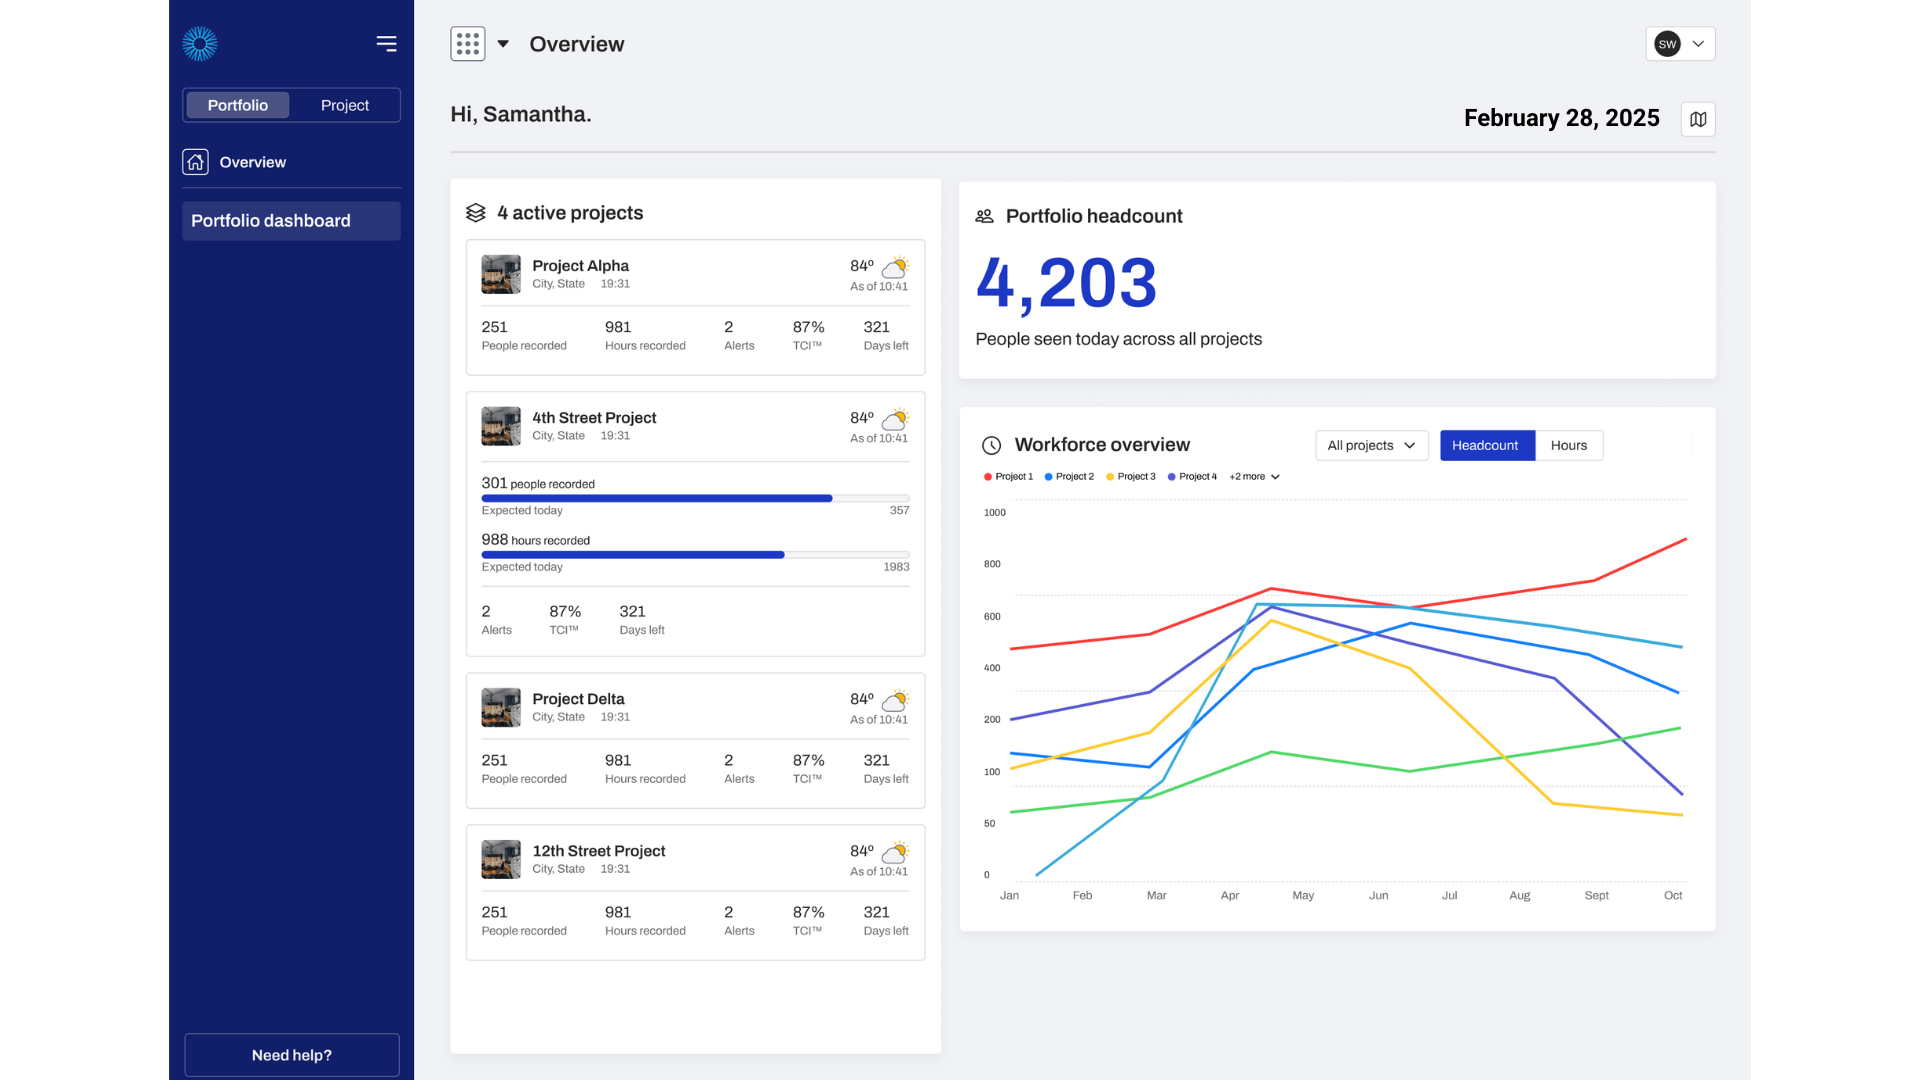Open the All projects dropdown
Image resolution: width=1920 pixels, height=1080 pixels.
click(1371, 445)
